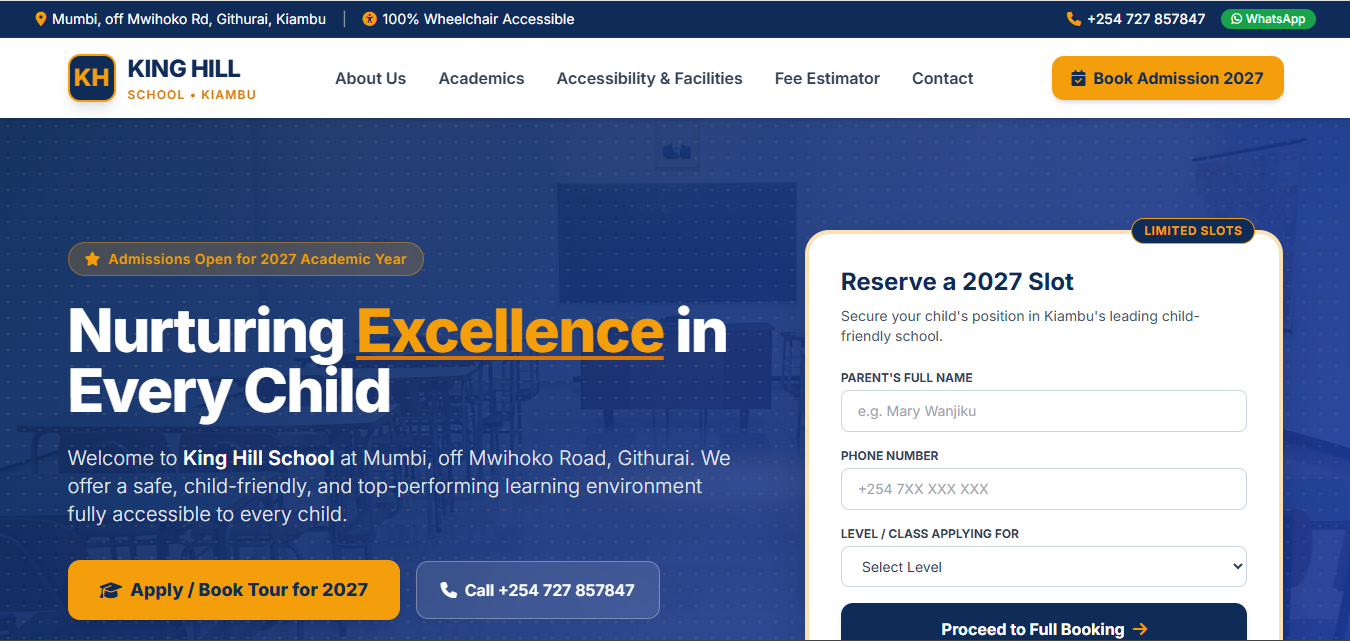Click the arrow icon on Proceed to Full Booking
This screenshot has width=1350, height=641.
click(x=1140, y=629)
